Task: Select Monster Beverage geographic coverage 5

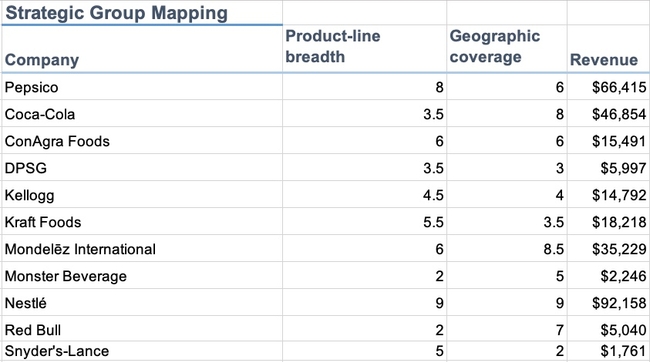Action: (507, 276)
